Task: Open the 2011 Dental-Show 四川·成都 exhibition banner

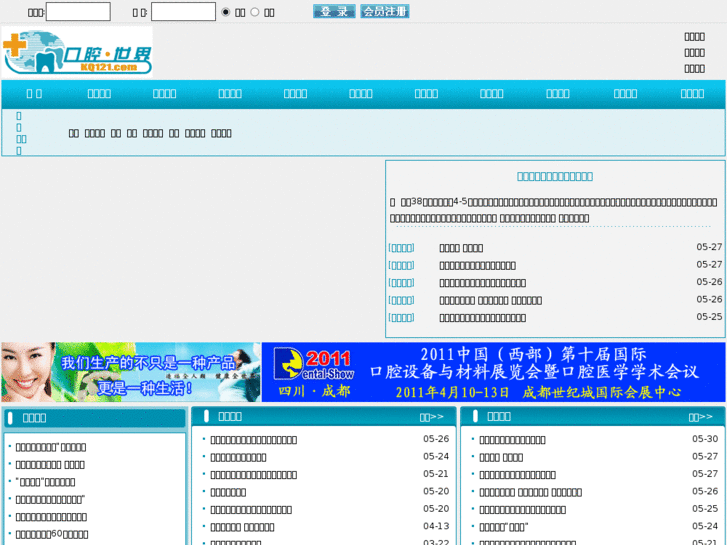Action: (493, 372)
